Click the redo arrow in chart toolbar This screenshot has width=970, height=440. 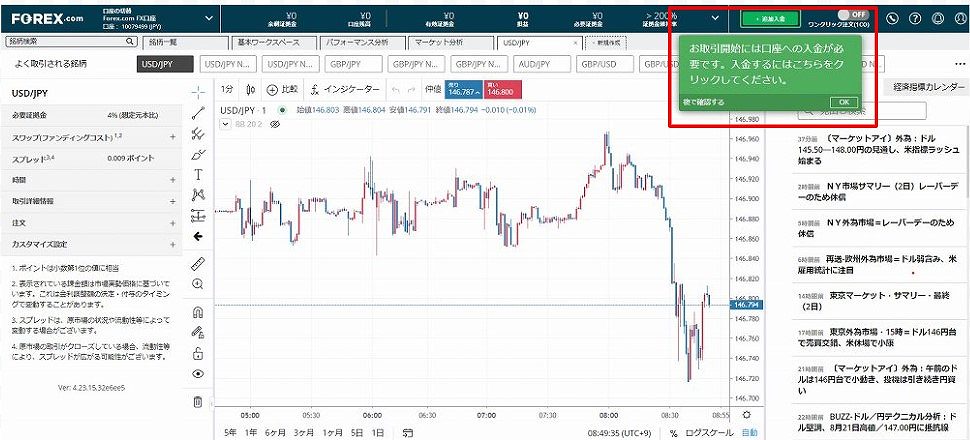click(x=411, y=90)
